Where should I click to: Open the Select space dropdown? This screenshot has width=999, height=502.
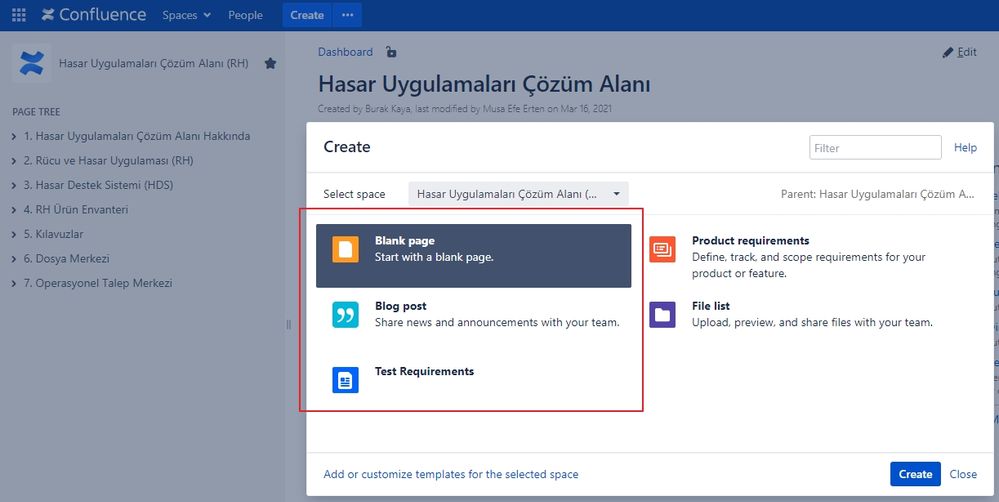[x=518, y=194]
